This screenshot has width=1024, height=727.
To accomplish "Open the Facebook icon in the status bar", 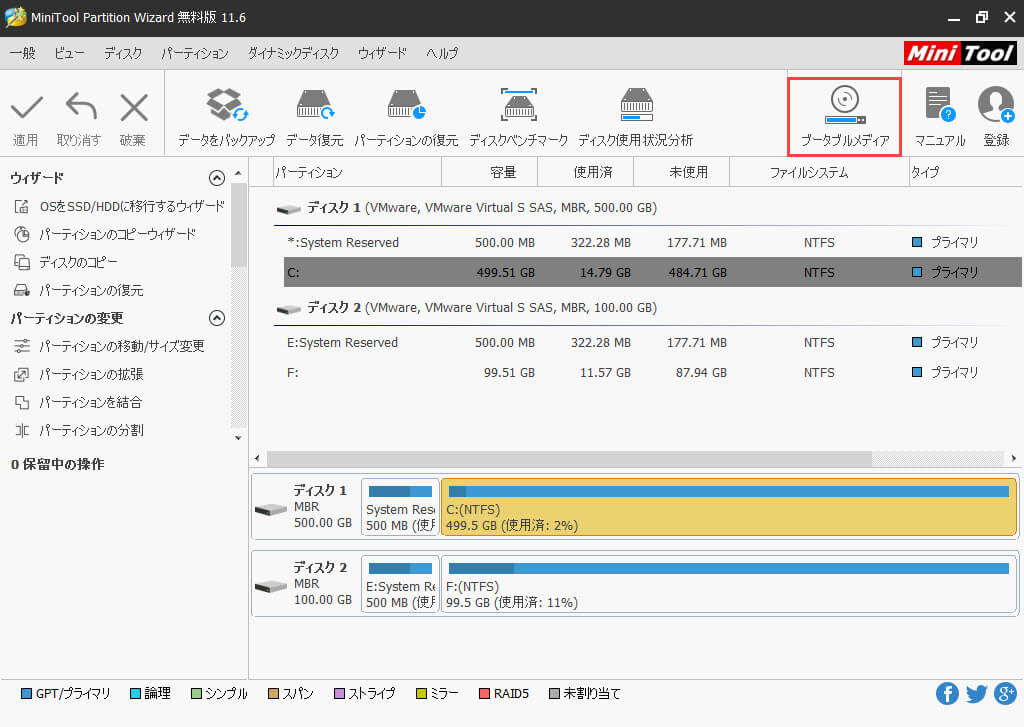I will click(x=947, y=693).
